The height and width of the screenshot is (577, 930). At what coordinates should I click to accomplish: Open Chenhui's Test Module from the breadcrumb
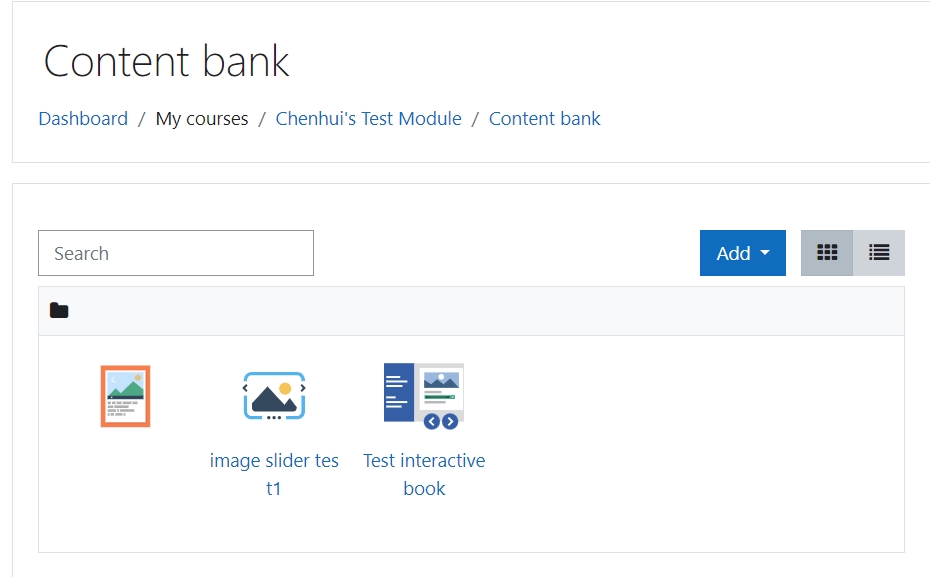368,118
